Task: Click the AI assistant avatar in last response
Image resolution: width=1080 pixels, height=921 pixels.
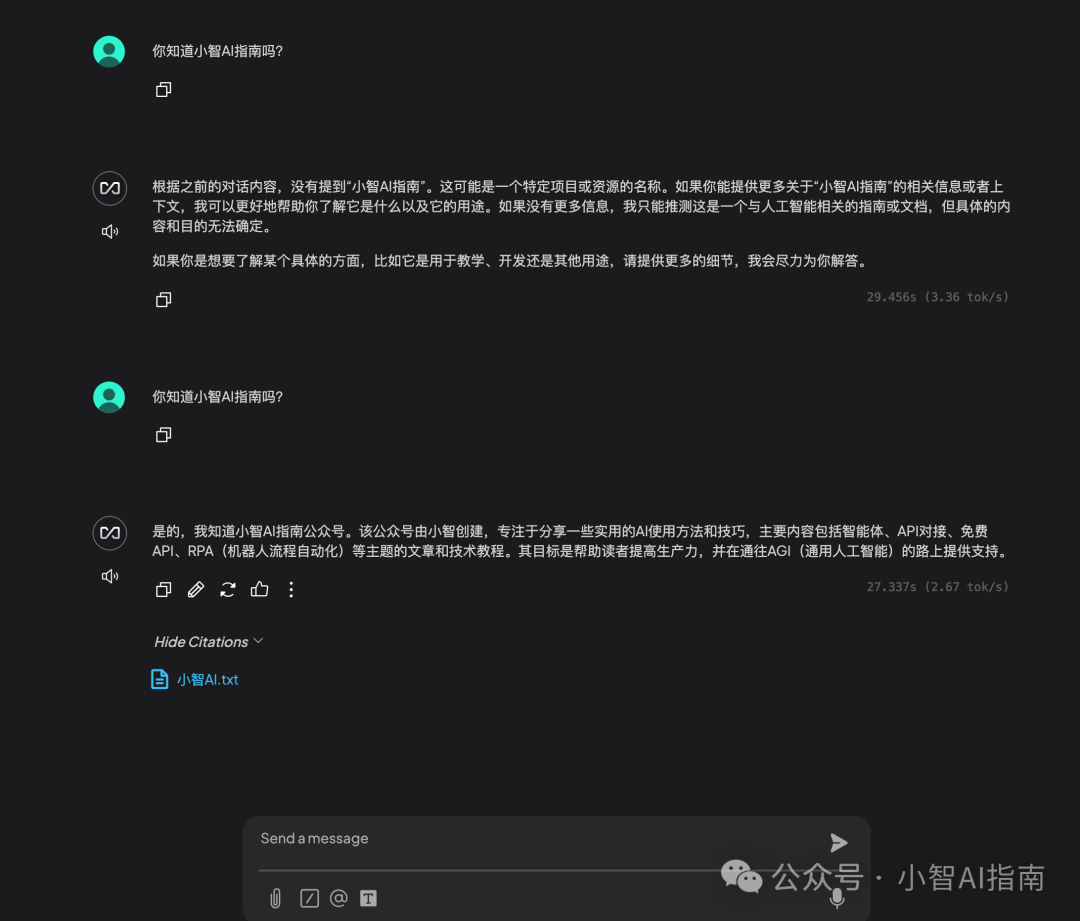Action: pyautogui.click(x=110, y=533)
